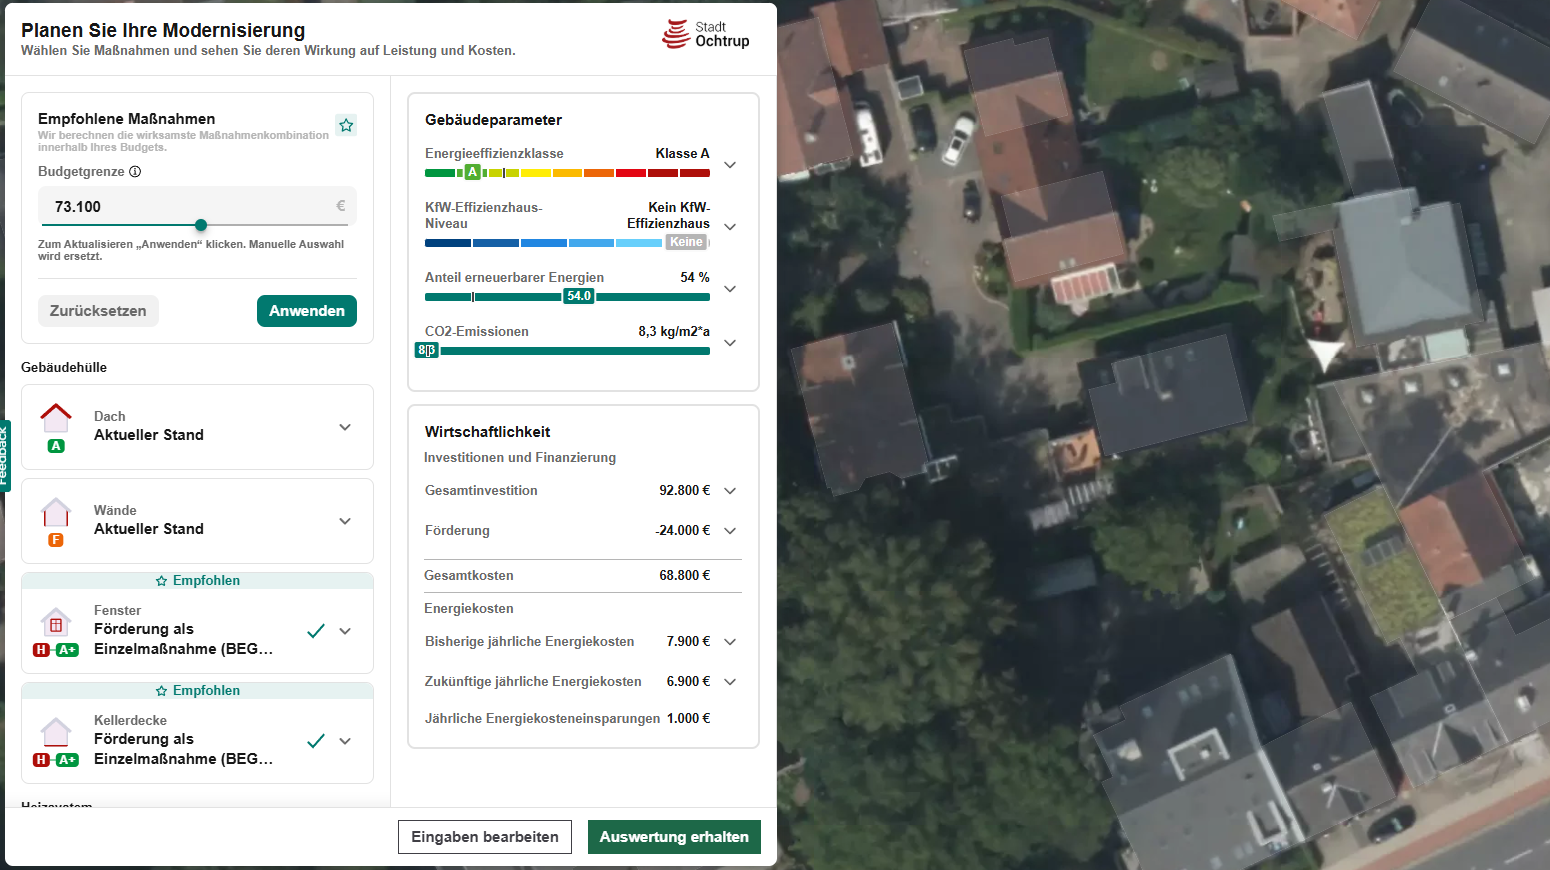This screenshot has width=1550, height=870.
Task: Click the Förderung value -24.000 €
Action: click(x=683, y=531)
